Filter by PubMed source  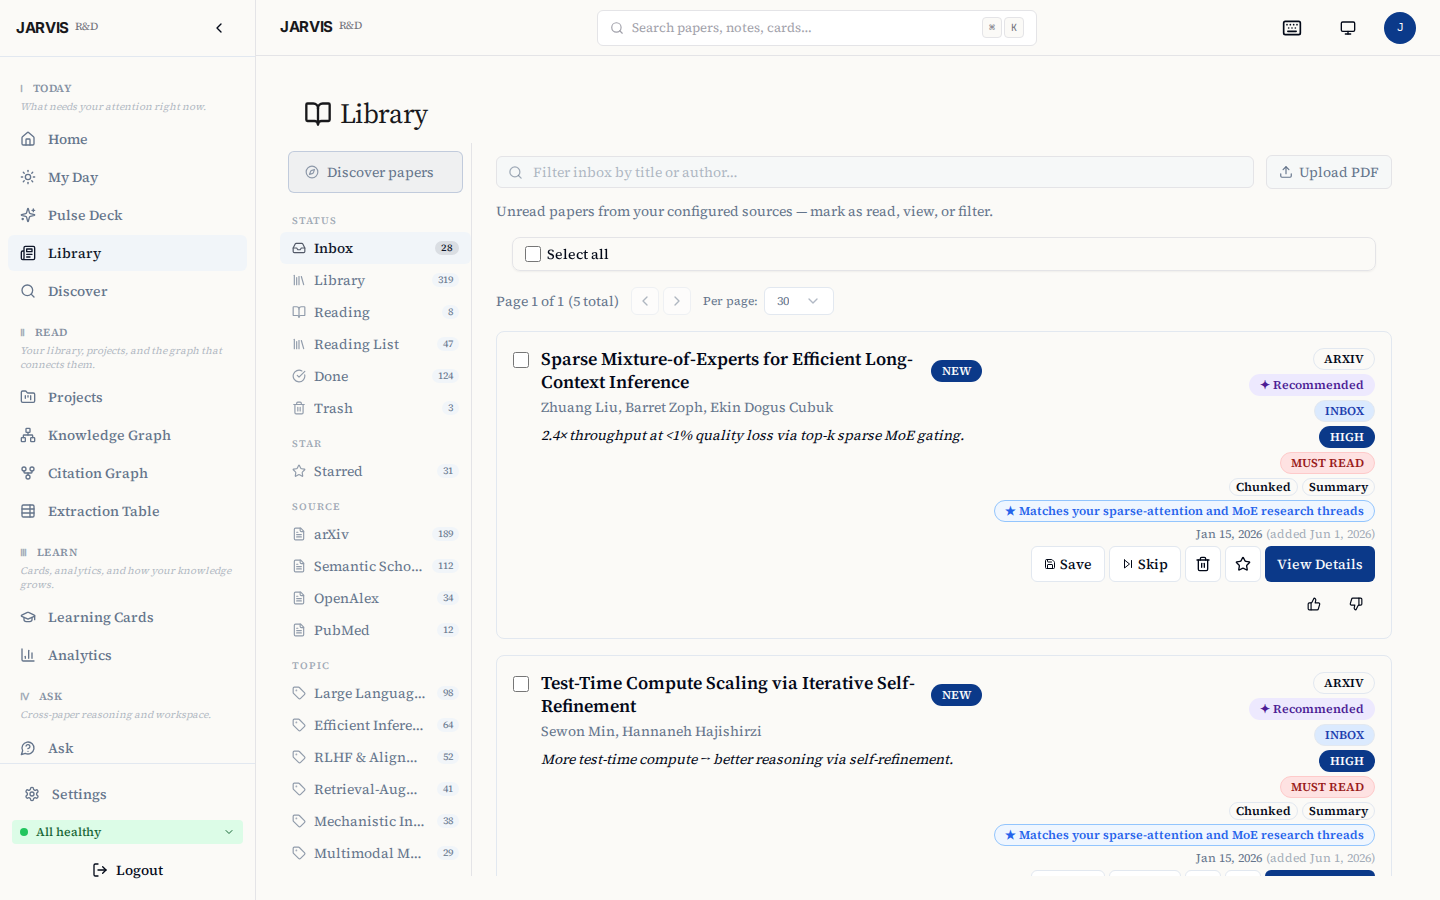coord(375,630)
